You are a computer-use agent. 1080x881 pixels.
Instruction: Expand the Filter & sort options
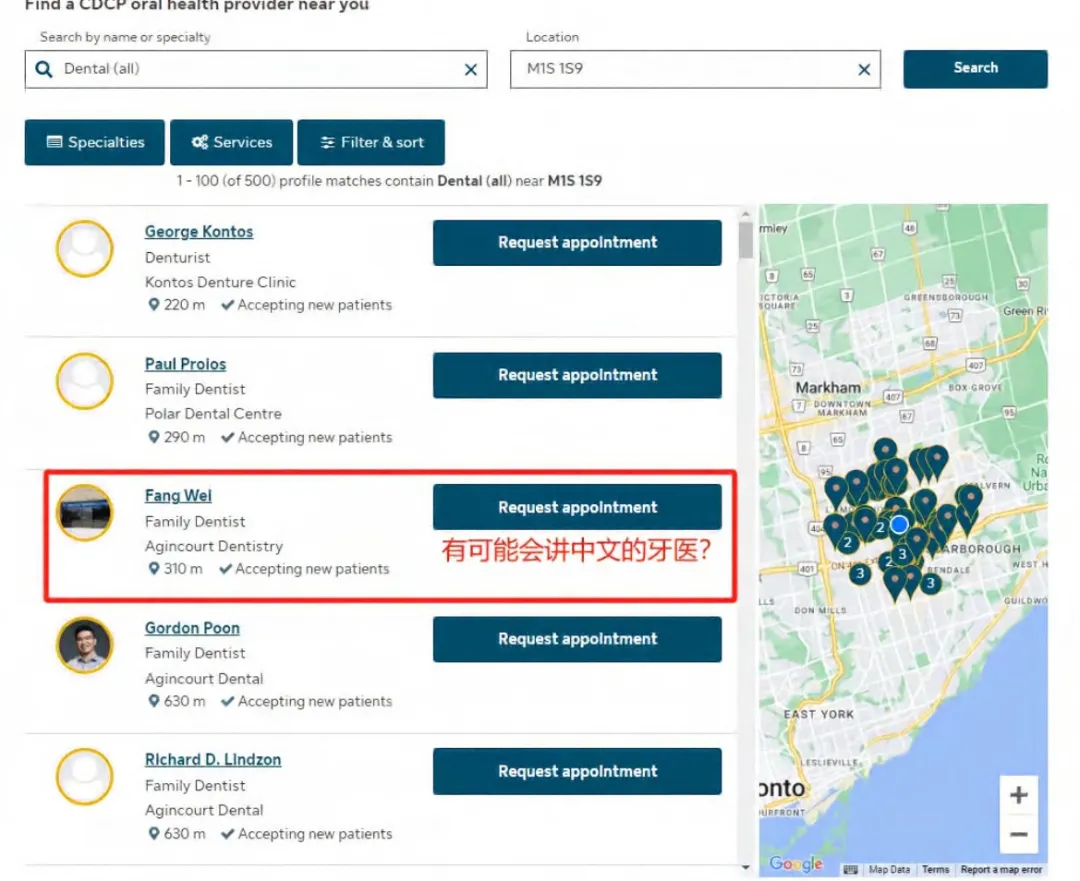[x=371, y=142]
